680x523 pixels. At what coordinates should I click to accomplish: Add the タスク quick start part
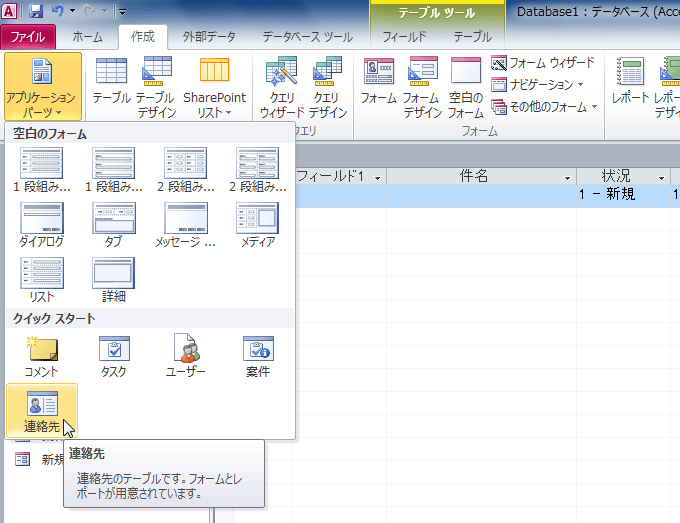tap(114, 356)
